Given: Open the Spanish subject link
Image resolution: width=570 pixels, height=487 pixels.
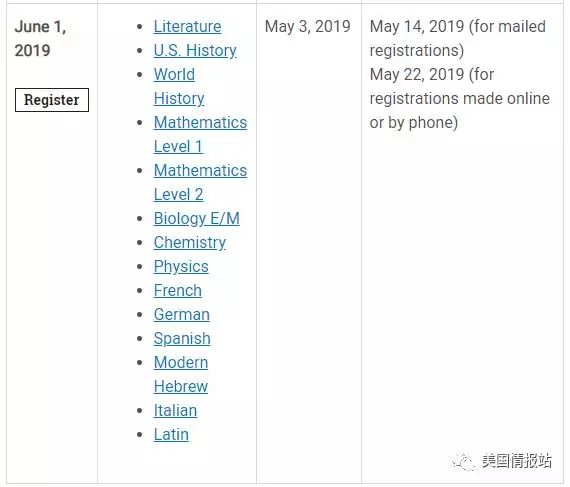Looking at the screenshot, I should coord(182,338).
